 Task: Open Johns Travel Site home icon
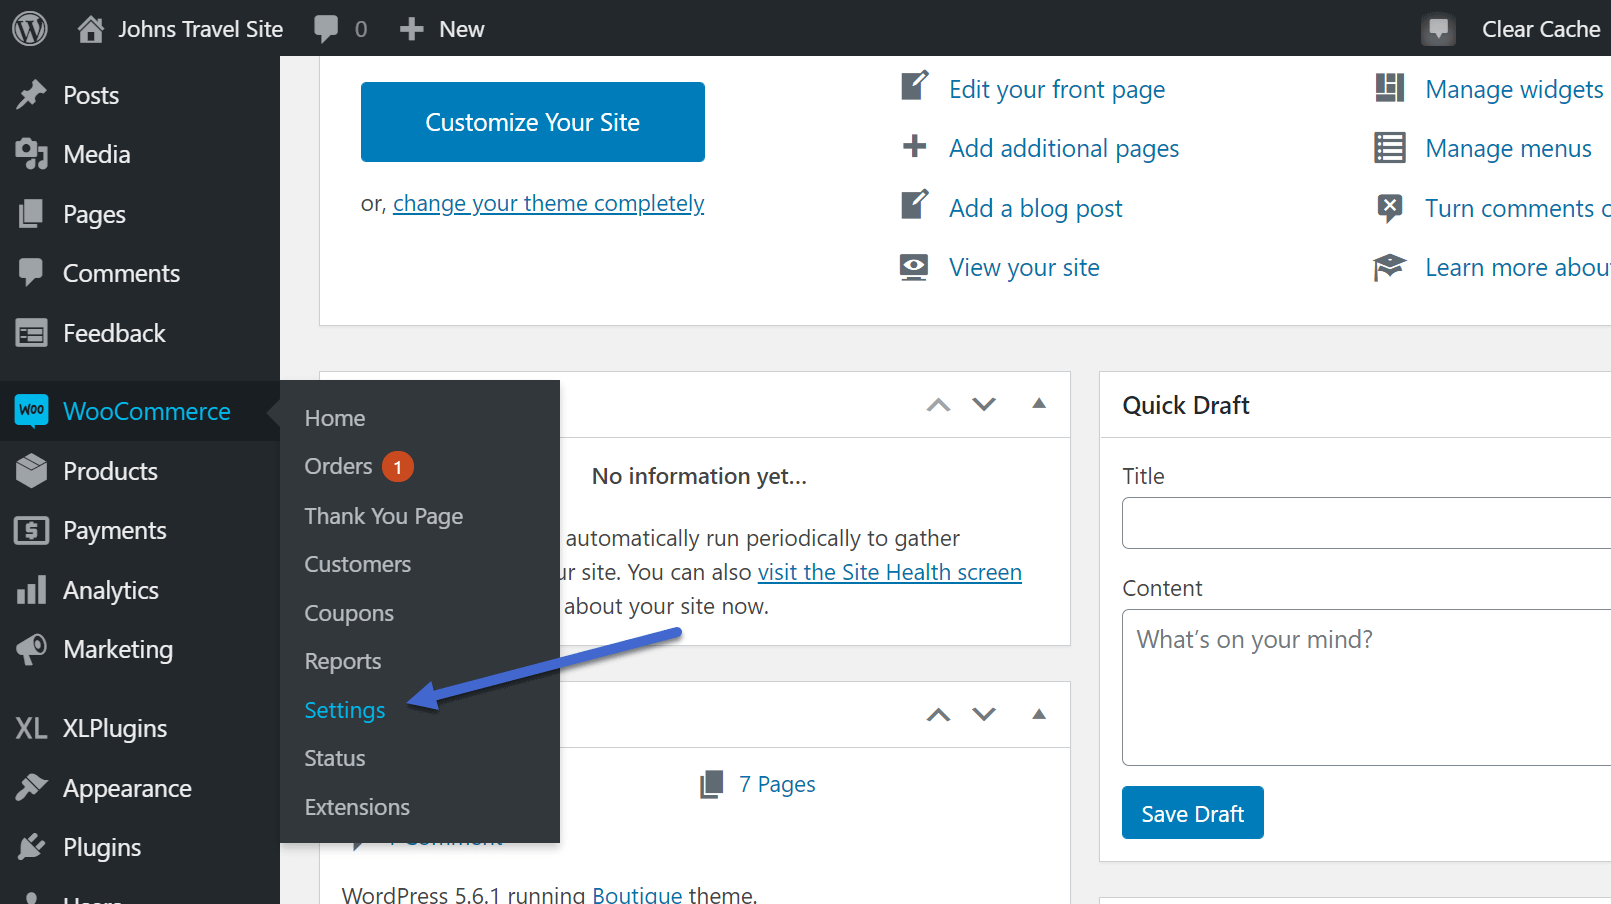click(x=91, y=29)
